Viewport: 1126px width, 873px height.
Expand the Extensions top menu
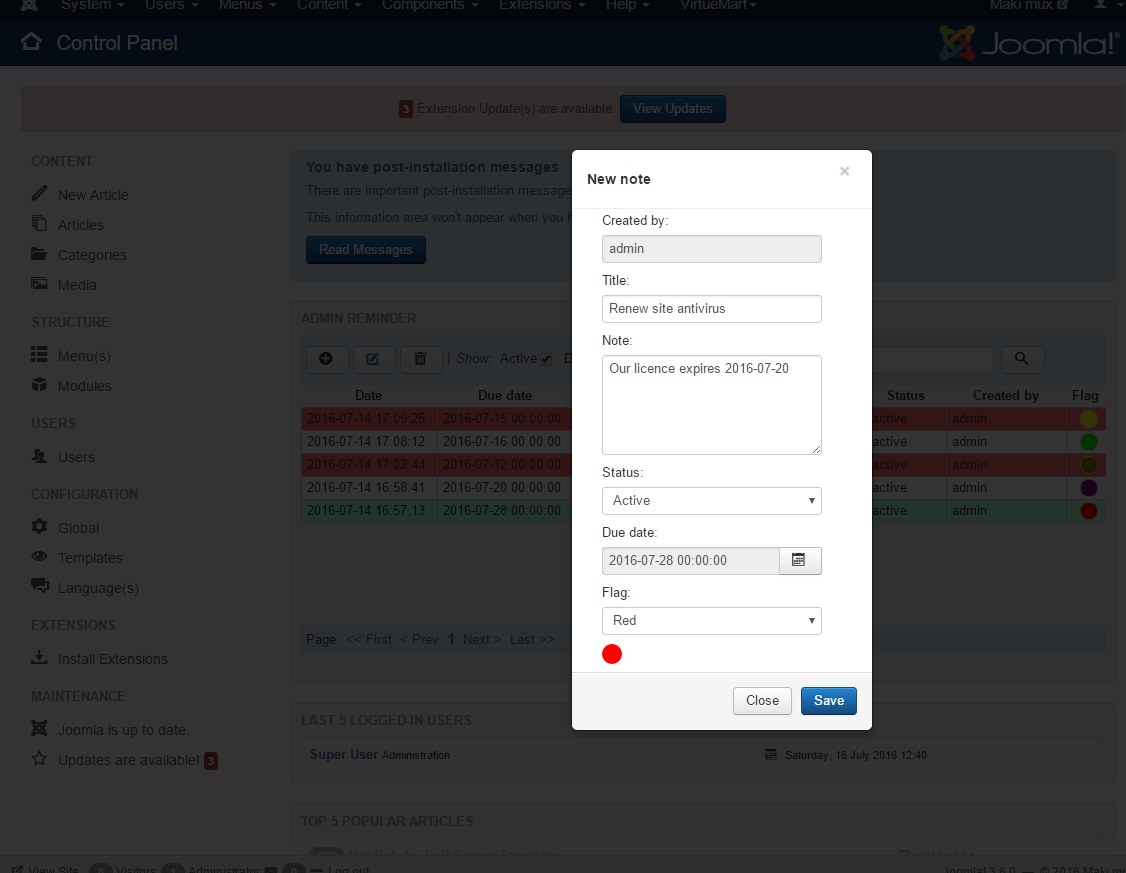pyautogui.click(x=541, y=6)
